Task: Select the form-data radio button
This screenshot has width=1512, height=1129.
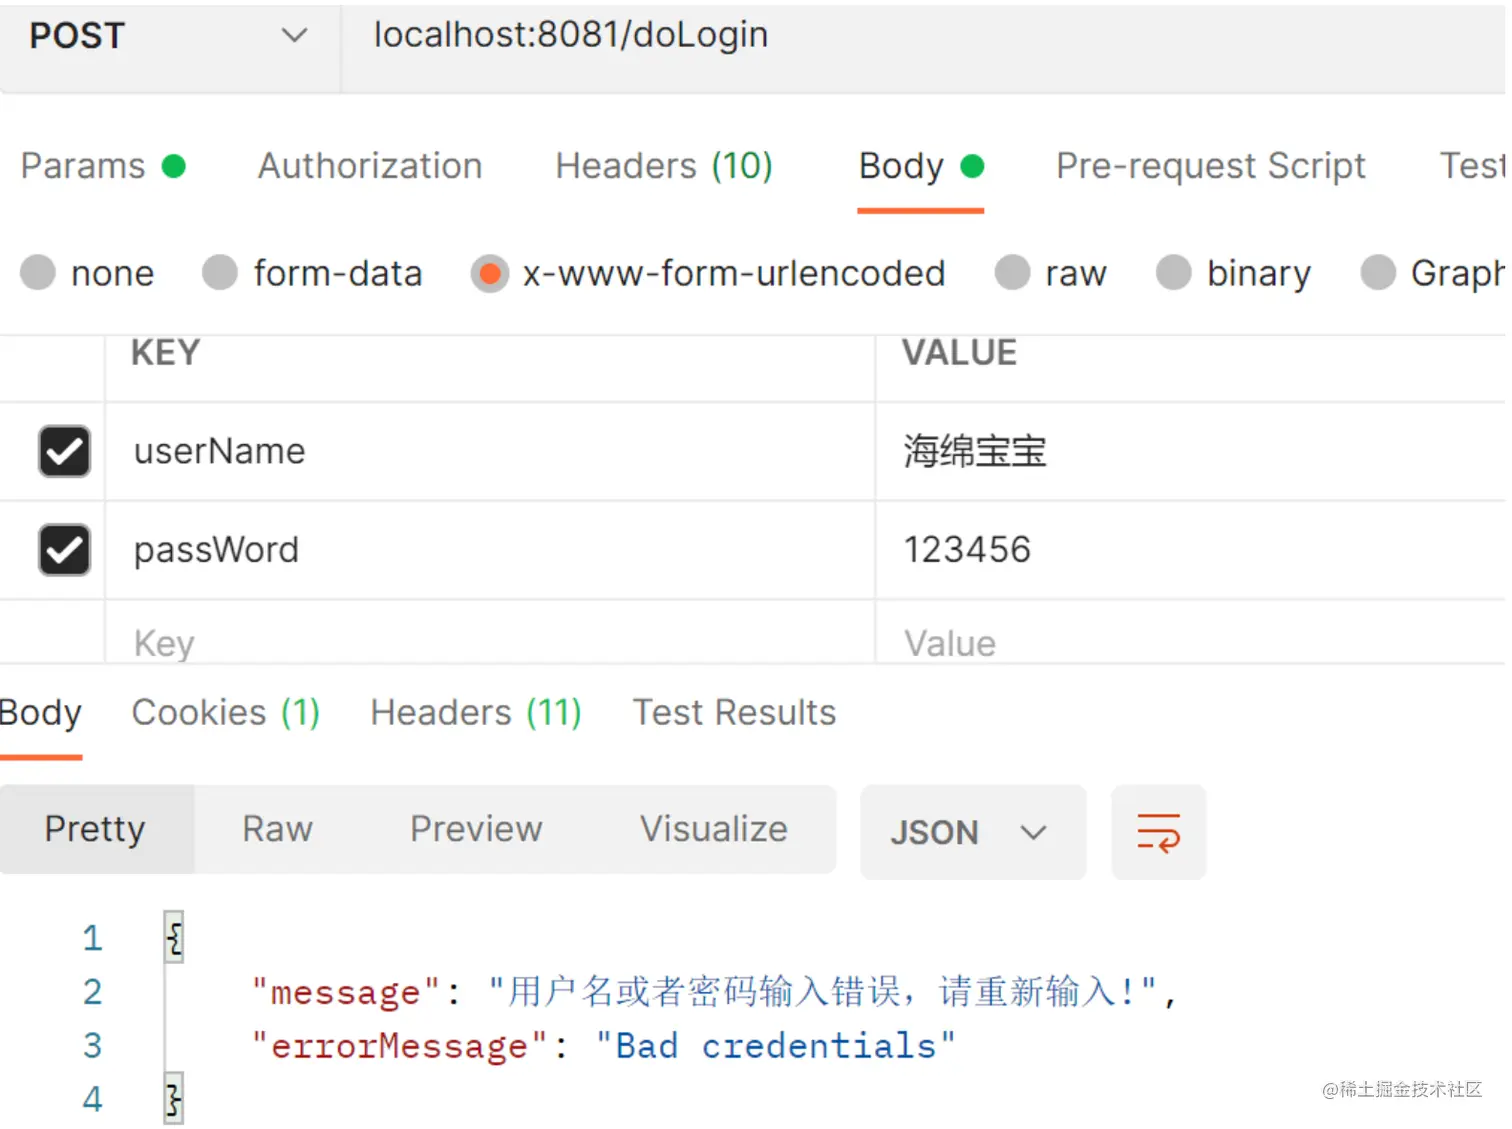Action: [220, 272]
